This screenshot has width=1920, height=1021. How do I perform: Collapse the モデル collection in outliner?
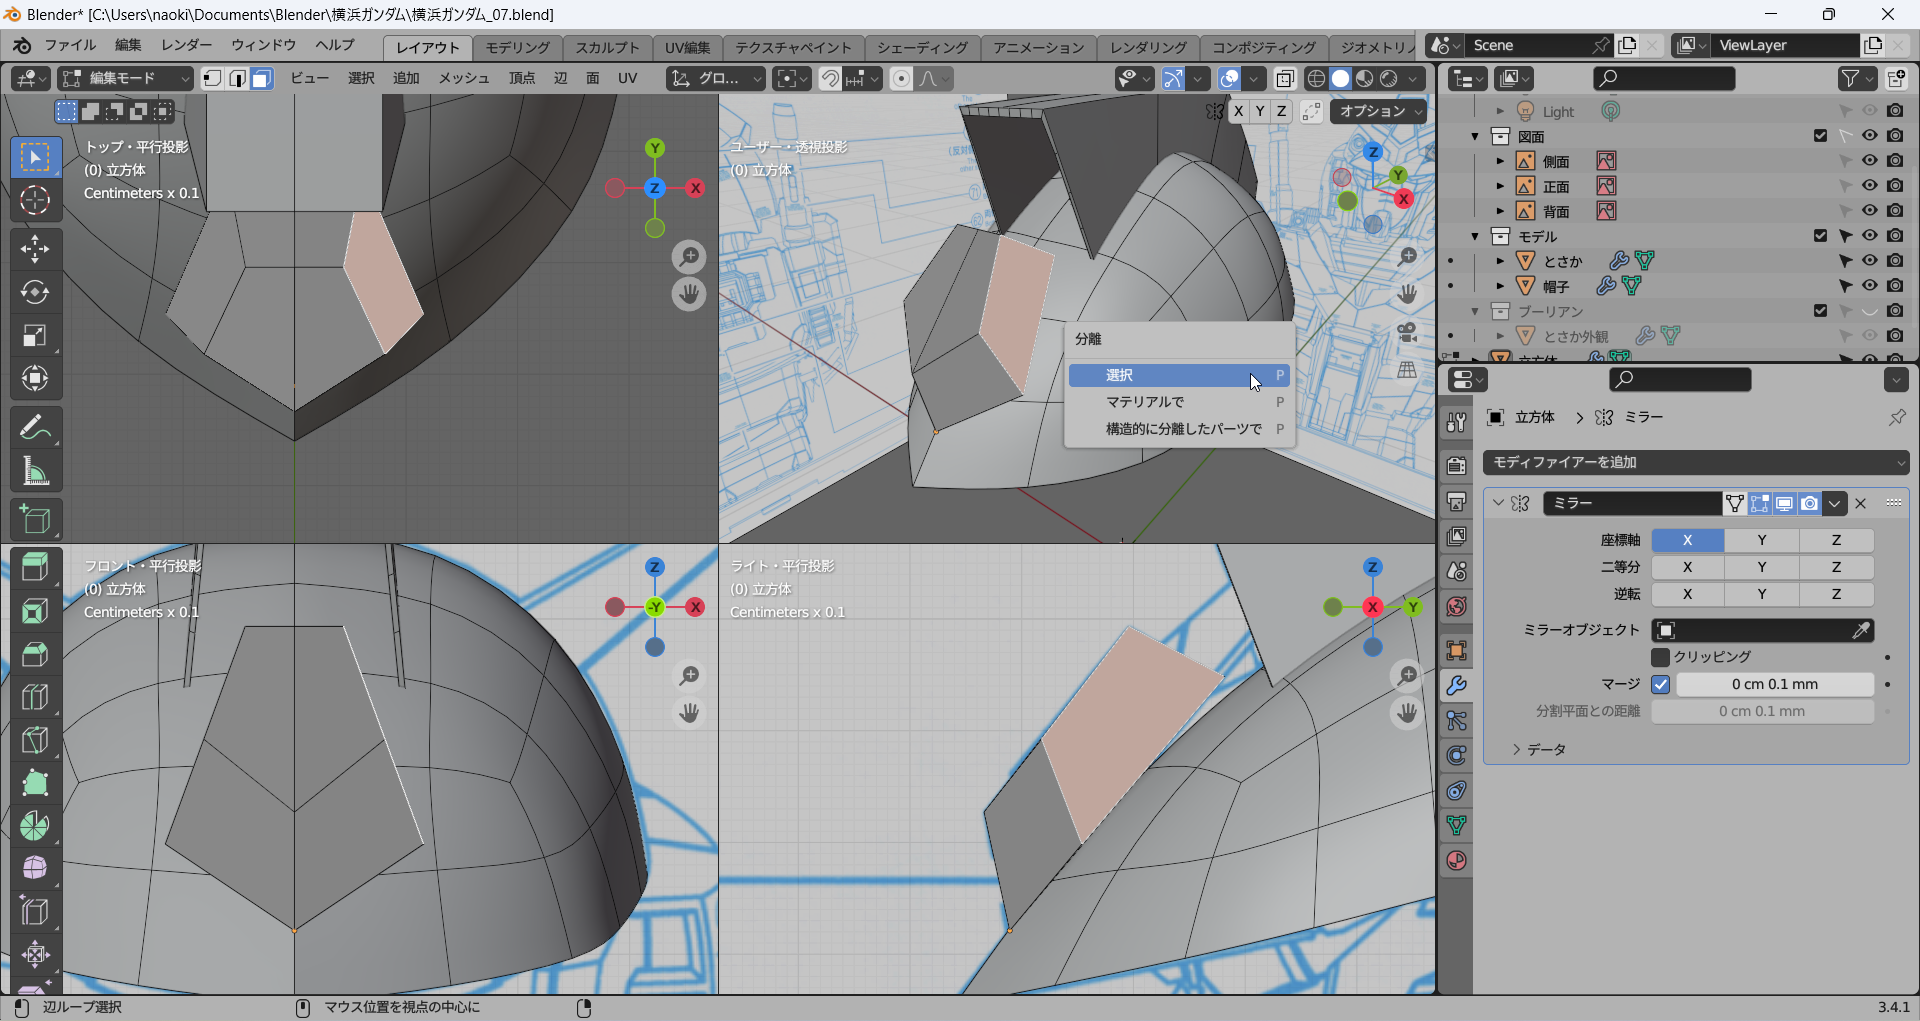tap(1475, 237)
